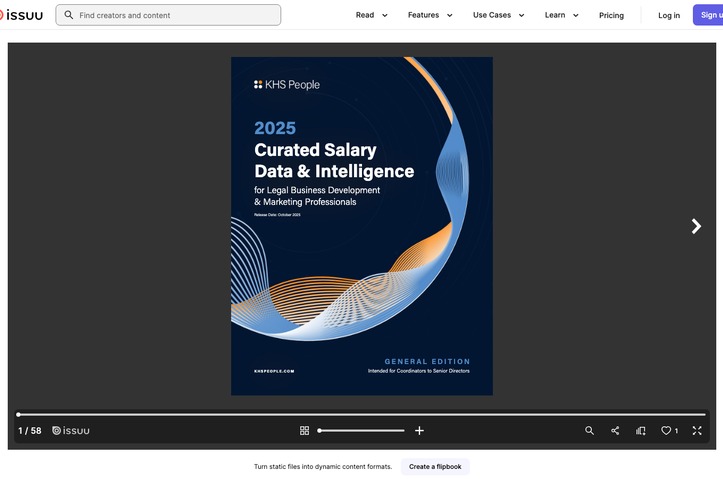Like the publication with heart icon
723x479 pixels.
coord(666,431)
